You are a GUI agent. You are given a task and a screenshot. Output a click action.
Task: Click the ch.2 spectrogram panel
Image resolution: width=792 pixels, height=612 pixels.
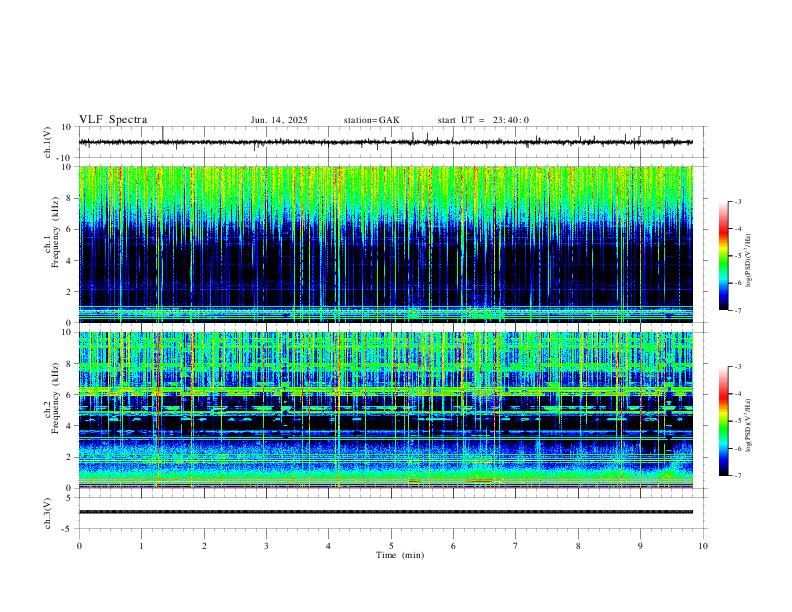[386, 410]
